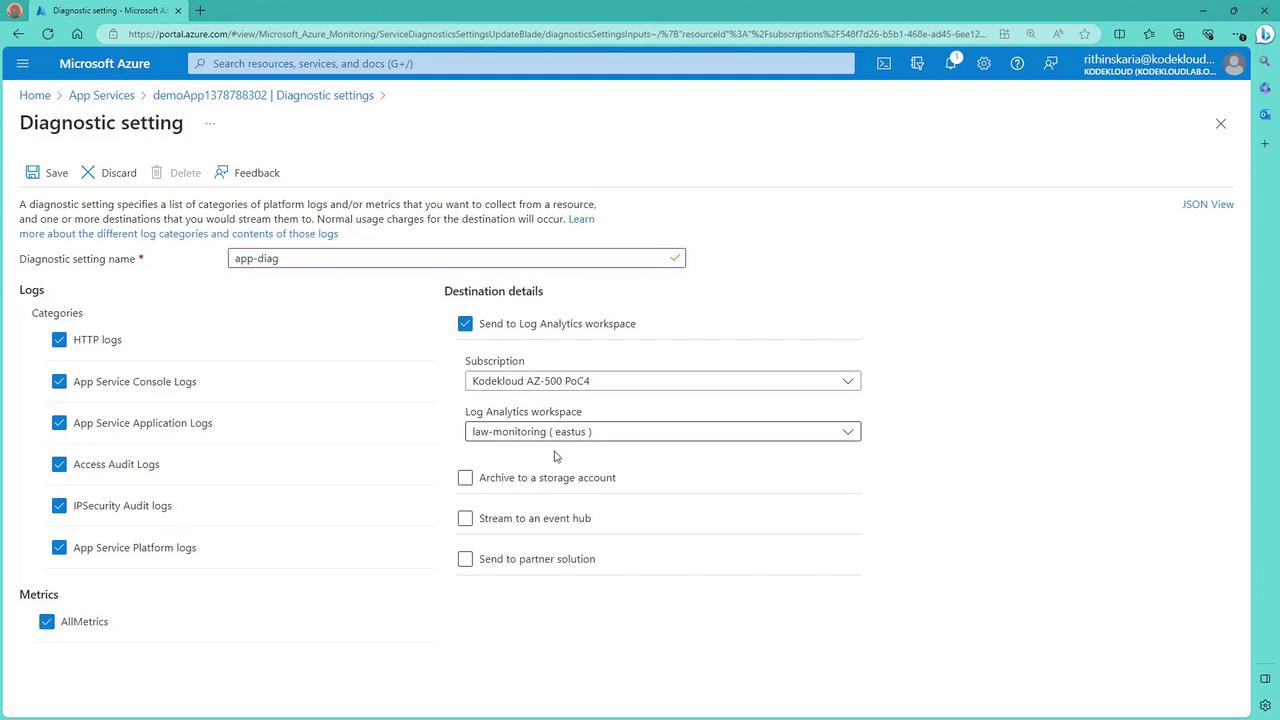Add this page to browser favorites
This screenshot has height=720, width=1280.
tap(1084, 34)
